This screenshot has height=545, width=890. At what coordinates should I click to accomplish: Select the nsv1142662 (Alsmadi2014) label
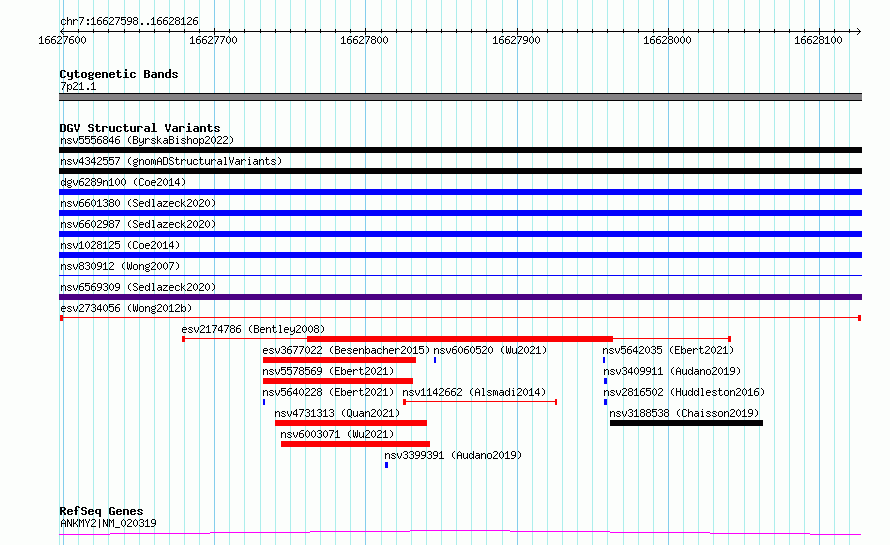[x=474, y=392]
